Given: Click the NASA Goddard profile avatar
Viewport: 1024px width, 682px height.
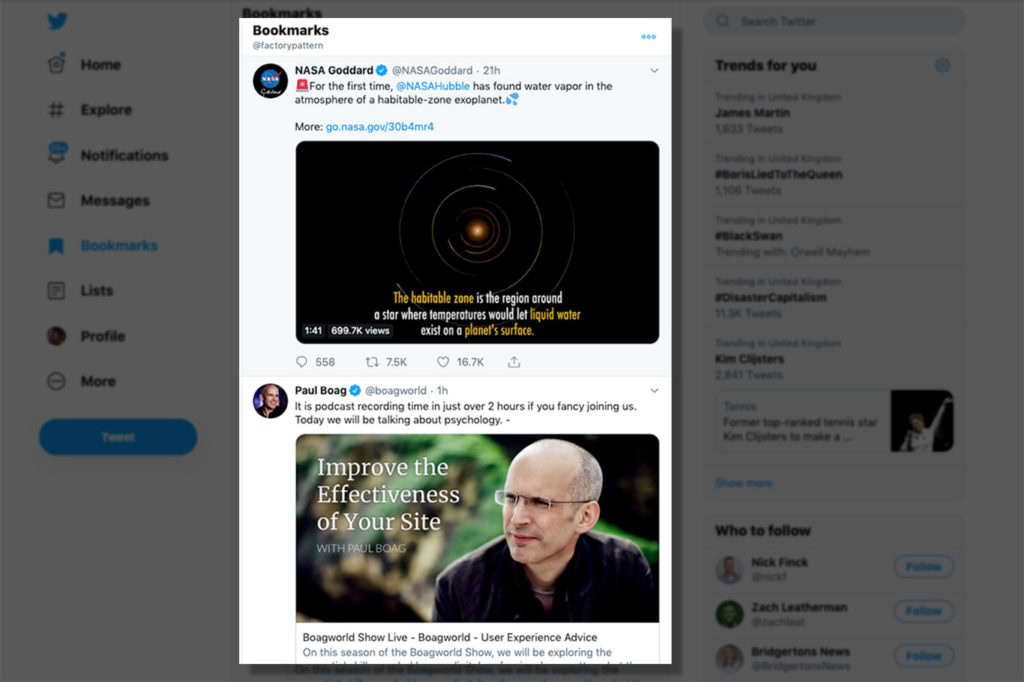Looking at the screenshot, I should click(270, 81).
